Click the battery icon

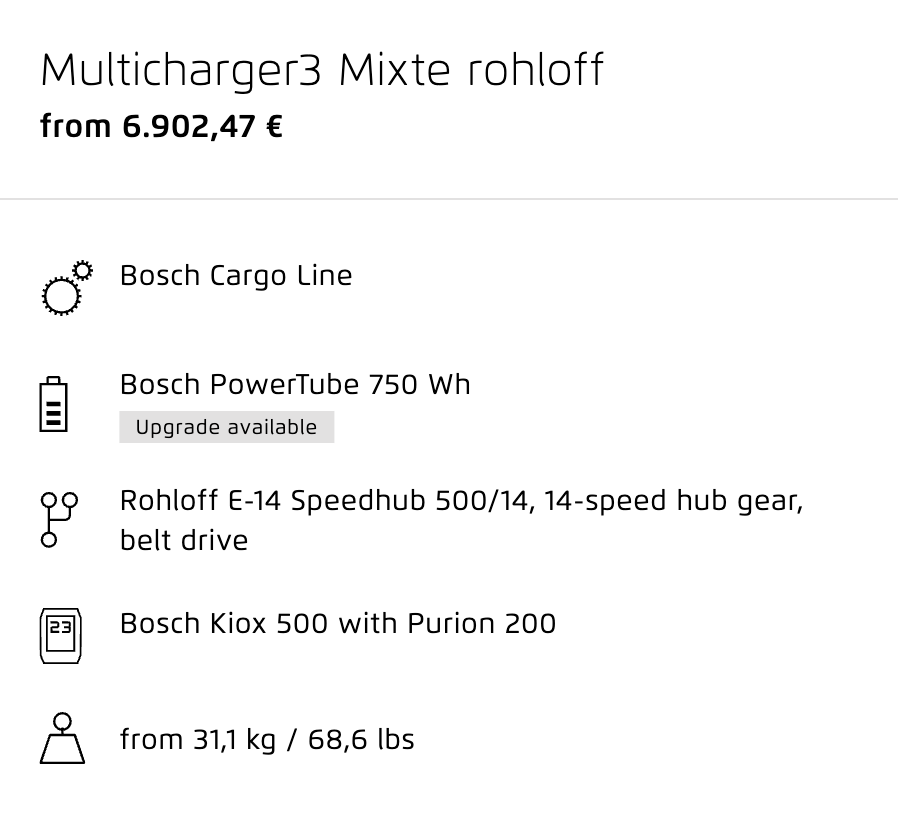tap(53, 404)
